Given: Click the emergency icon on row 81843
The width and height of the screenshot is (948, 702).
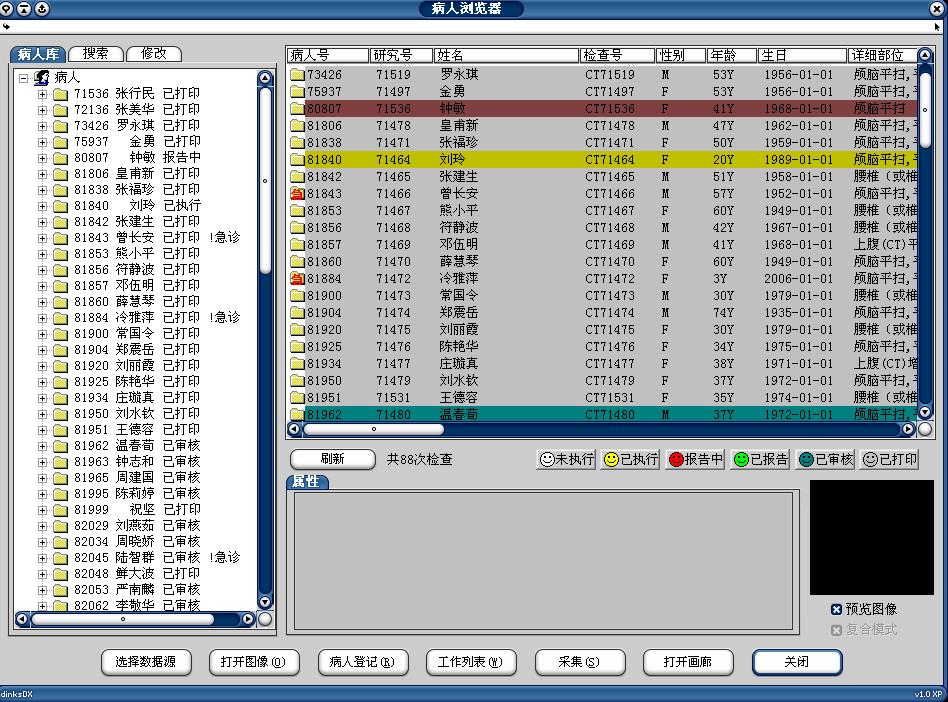Looking at the screenshot, I should (x=297, y=194).
